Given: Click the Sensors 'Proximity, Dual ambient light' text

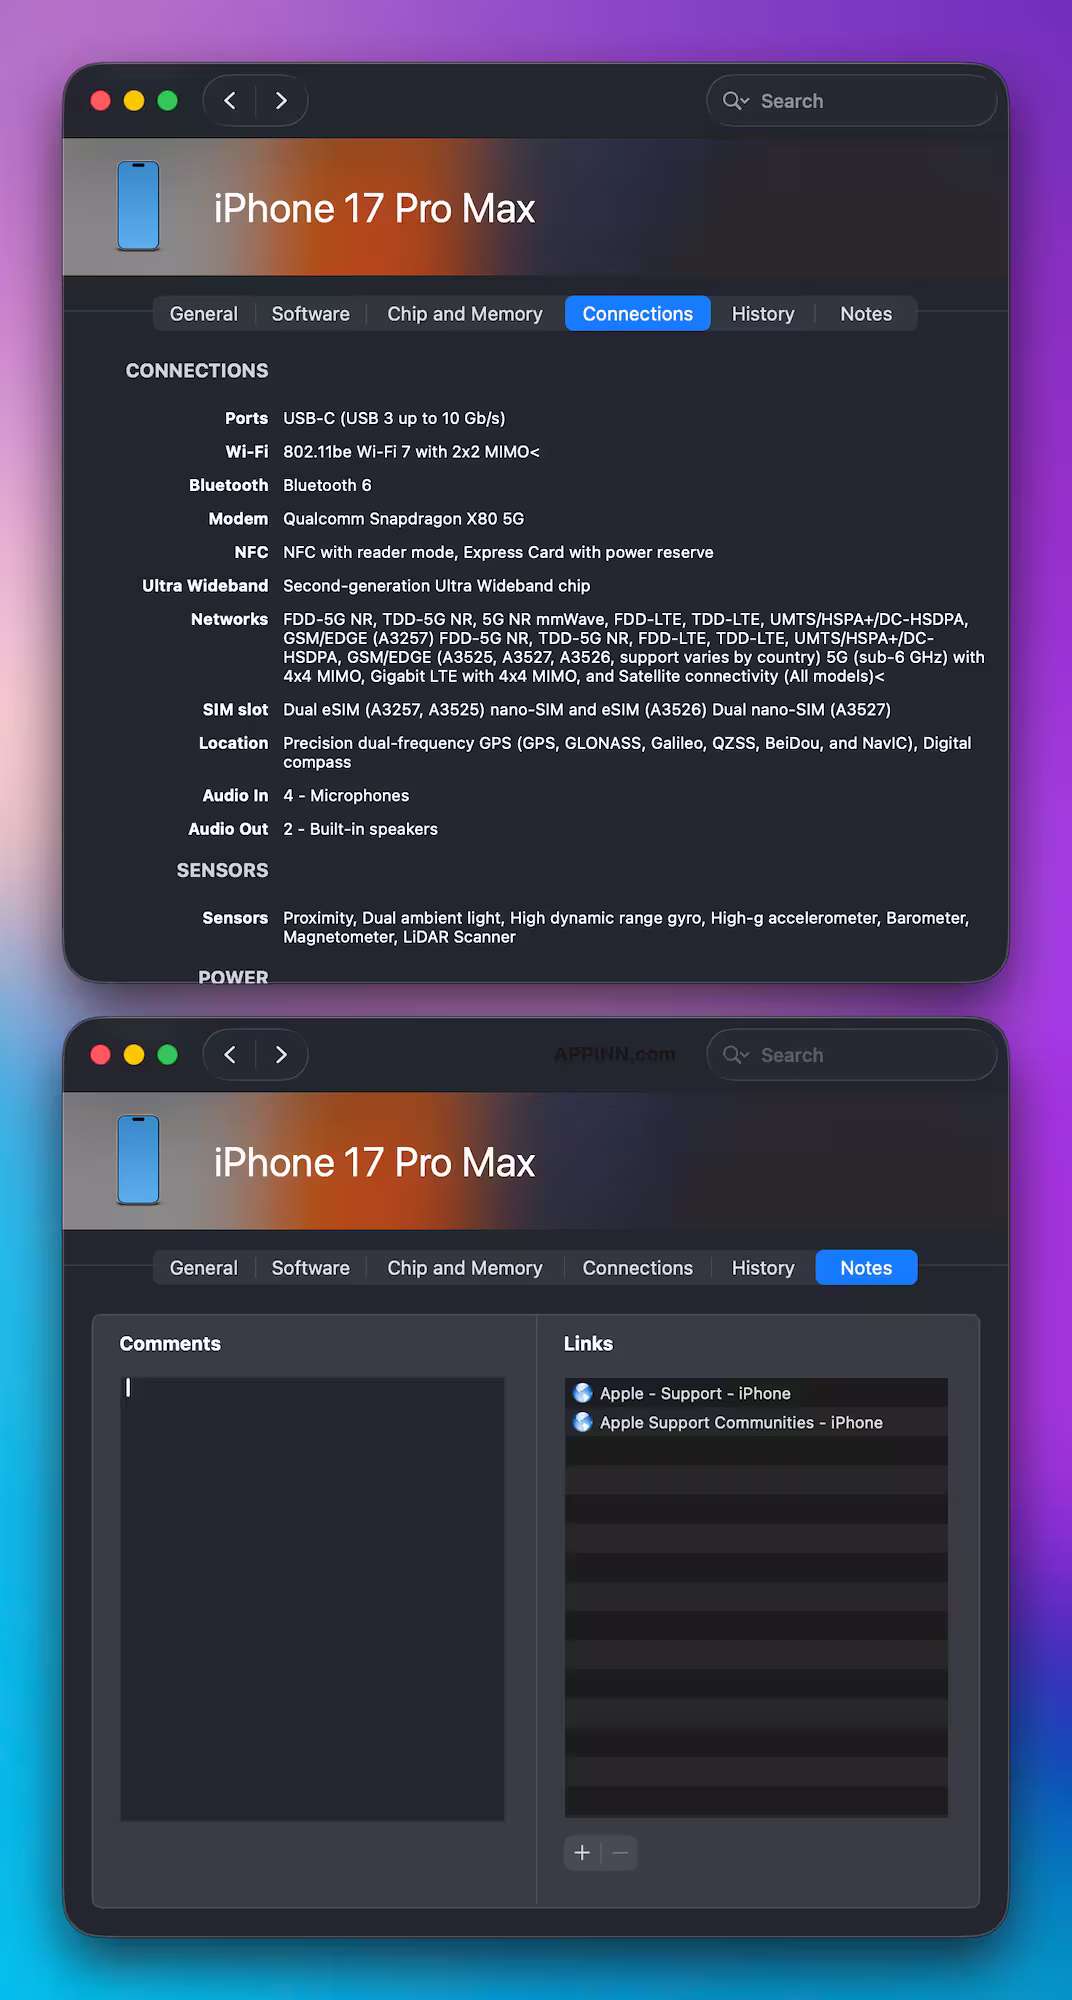Looking at the screenshot, I should click(626, 927).
